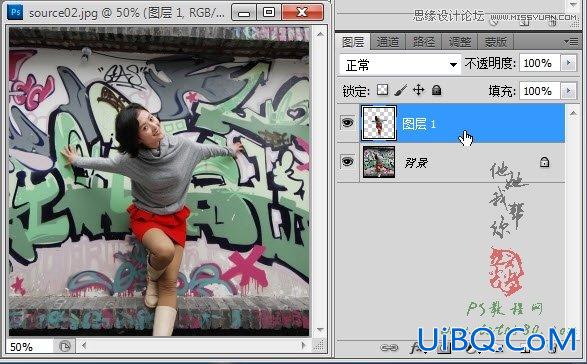Open the 填充 fill slider arrow
Viewport: 587px width, 364px height.
click(x=569, y=91)
